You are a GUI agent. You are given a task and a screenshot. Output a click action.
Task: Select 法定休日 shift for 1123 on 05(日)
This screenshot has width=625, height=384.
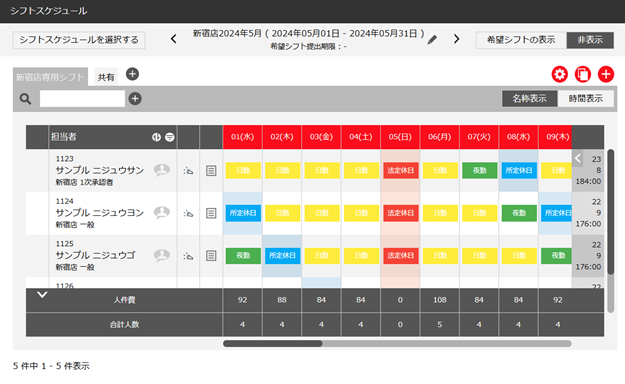[401, 171]
